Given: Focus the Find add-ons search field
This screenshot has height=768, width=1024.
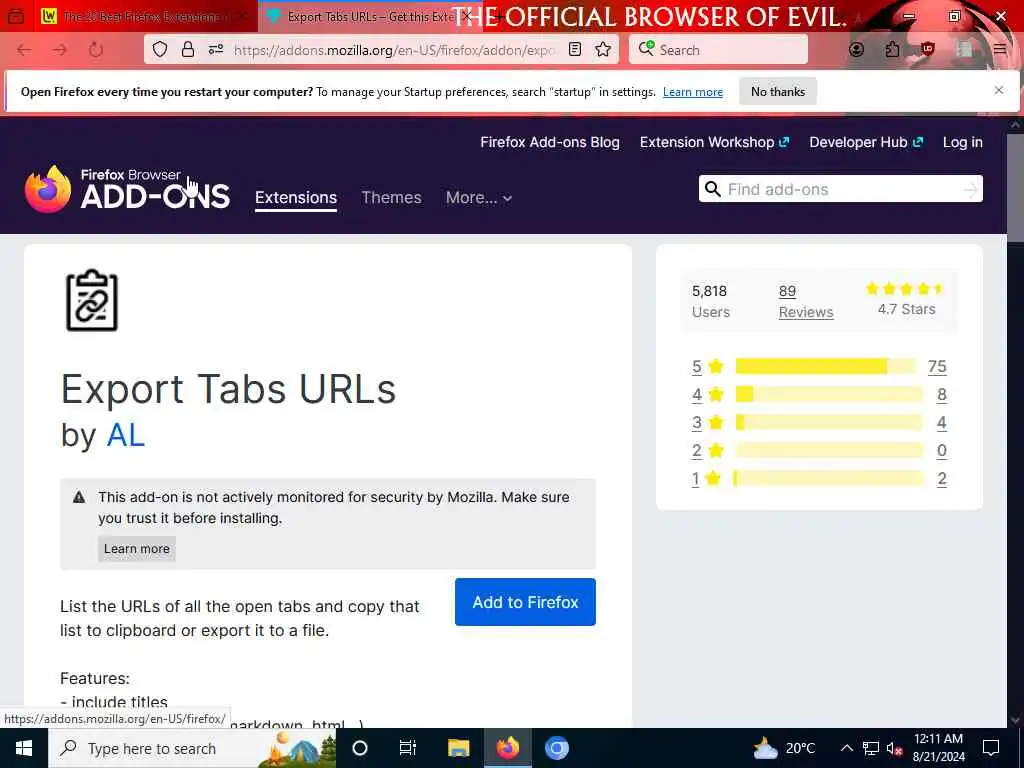Looking at the screenshot, I should click(x=840, y=189).
